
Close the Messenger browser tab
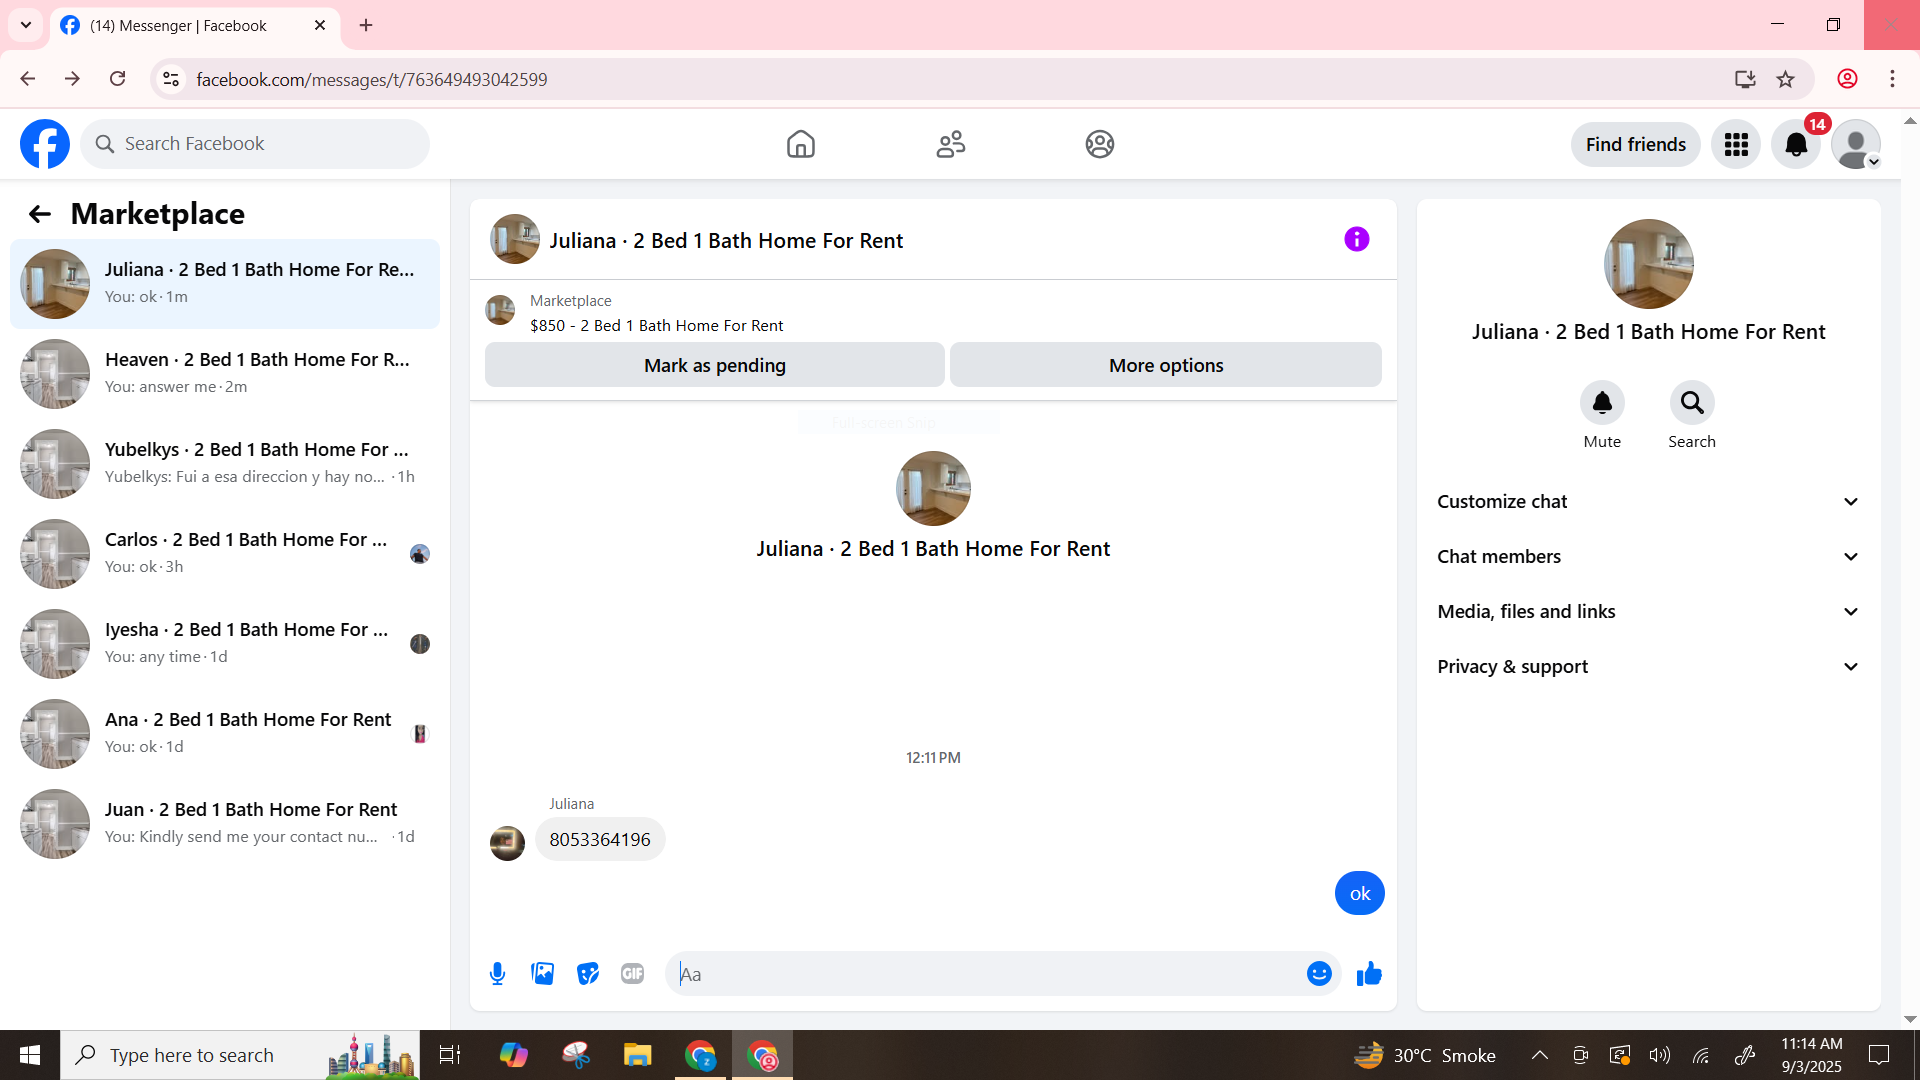point(320,25)
